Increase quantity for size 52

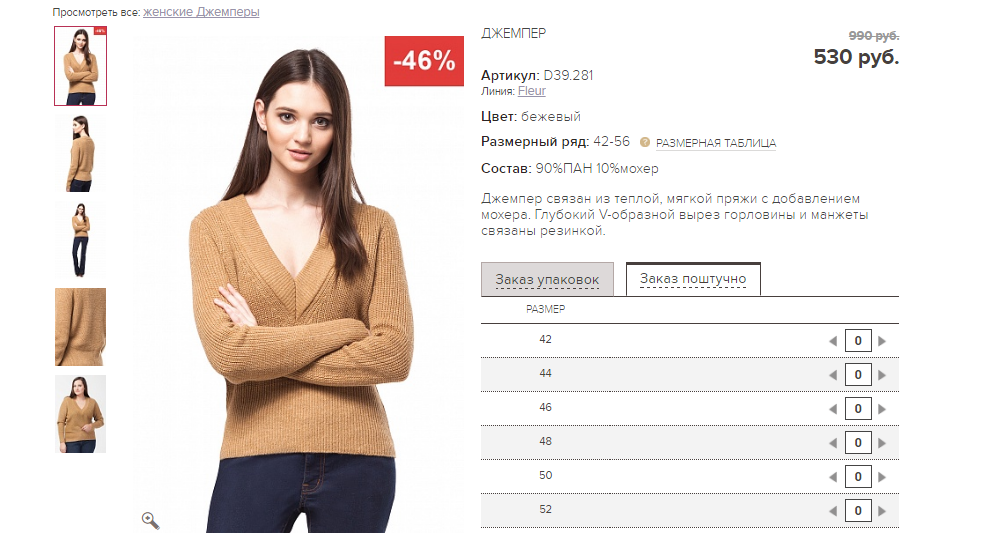(x=882, y=511)
